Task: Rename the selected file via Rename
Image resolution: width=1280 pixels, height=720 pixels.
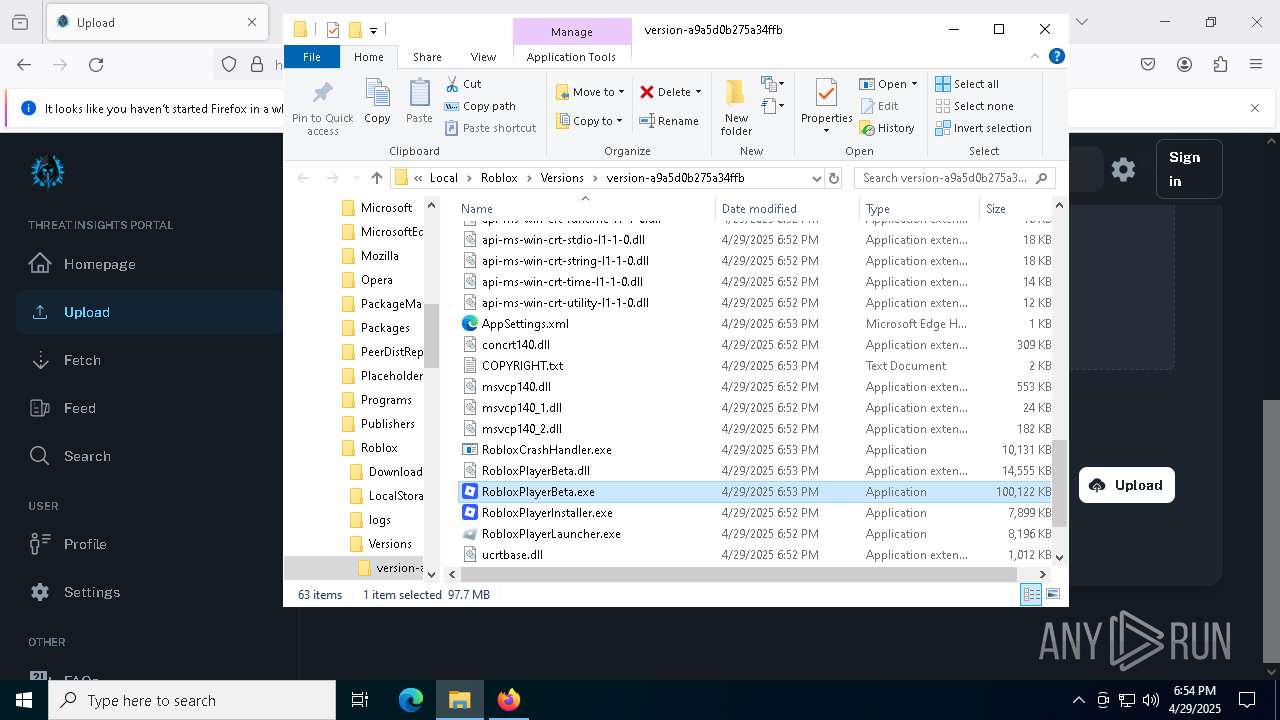Action: click(x=669, y=121)
